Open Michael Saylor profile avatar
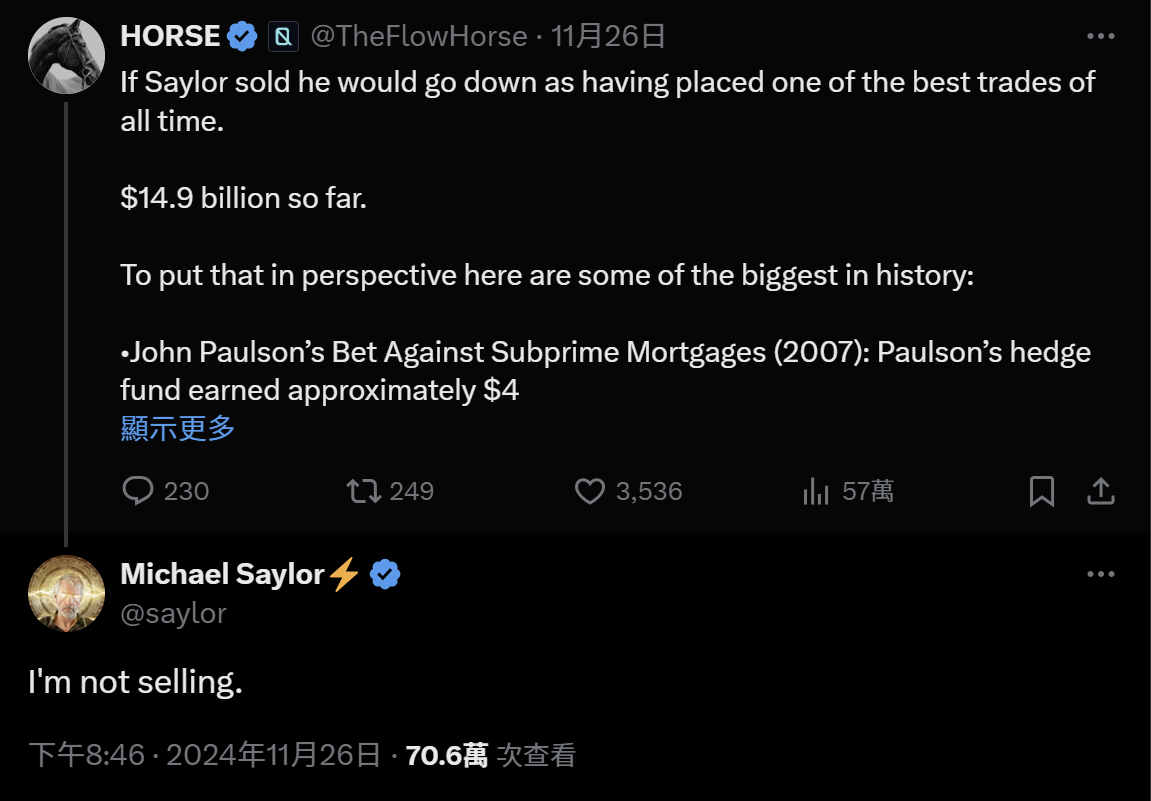This screenshot has width=1151, height=801. [66, 593]
